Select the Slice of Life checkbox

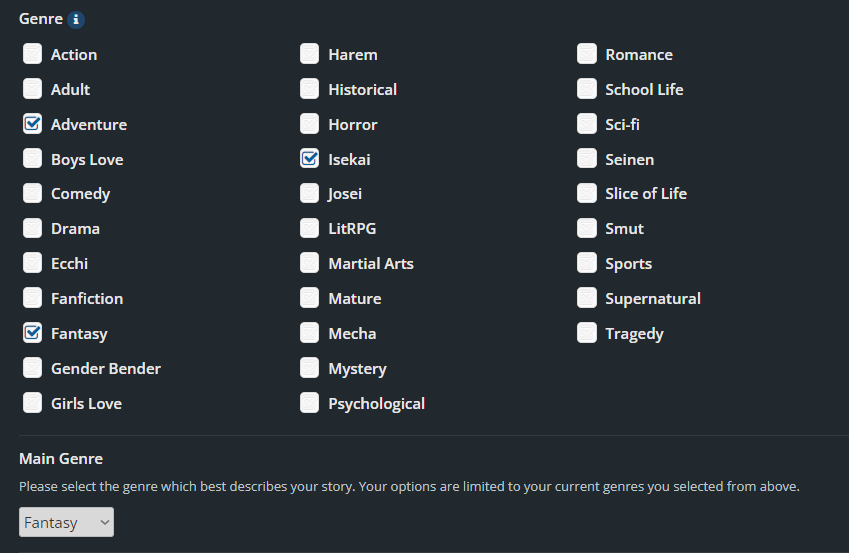pos(587,194)
